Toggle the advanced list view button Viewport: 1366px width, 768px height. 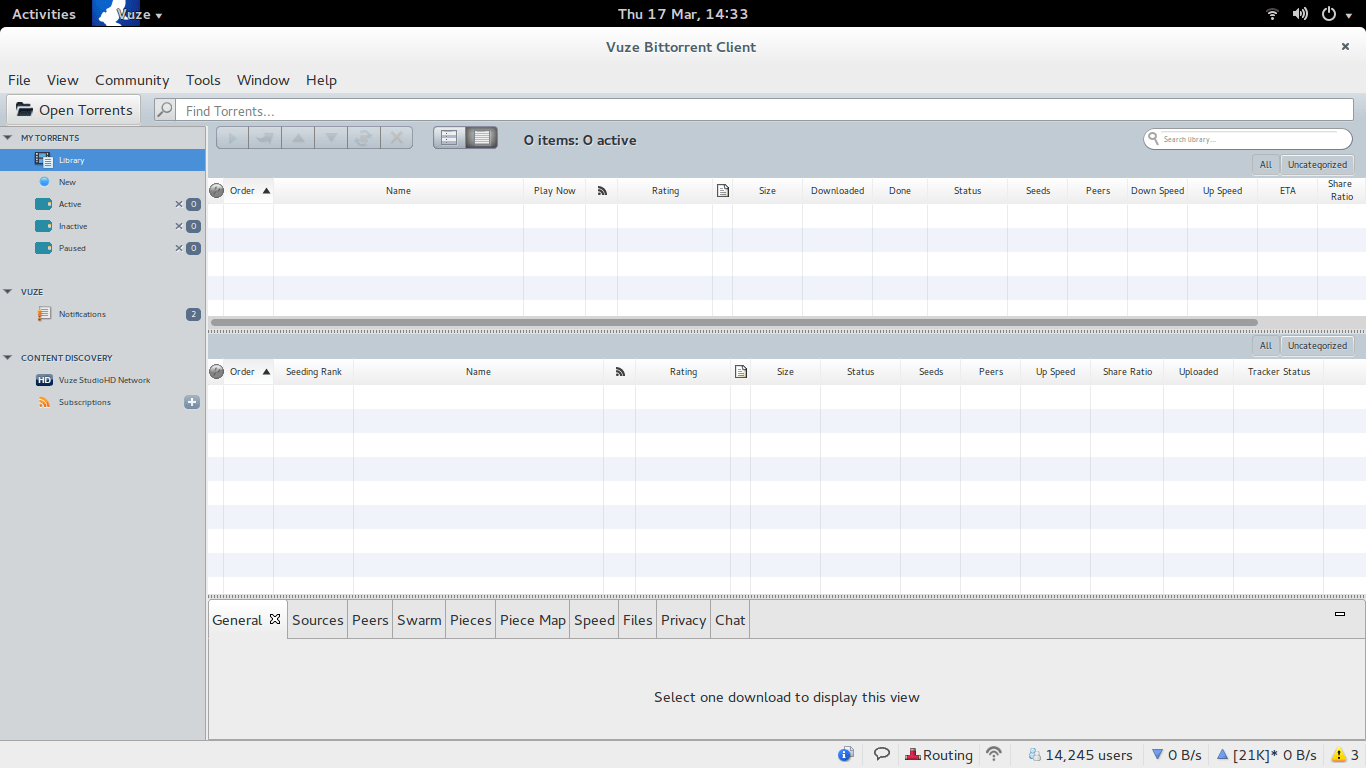(x=482, y=137)
